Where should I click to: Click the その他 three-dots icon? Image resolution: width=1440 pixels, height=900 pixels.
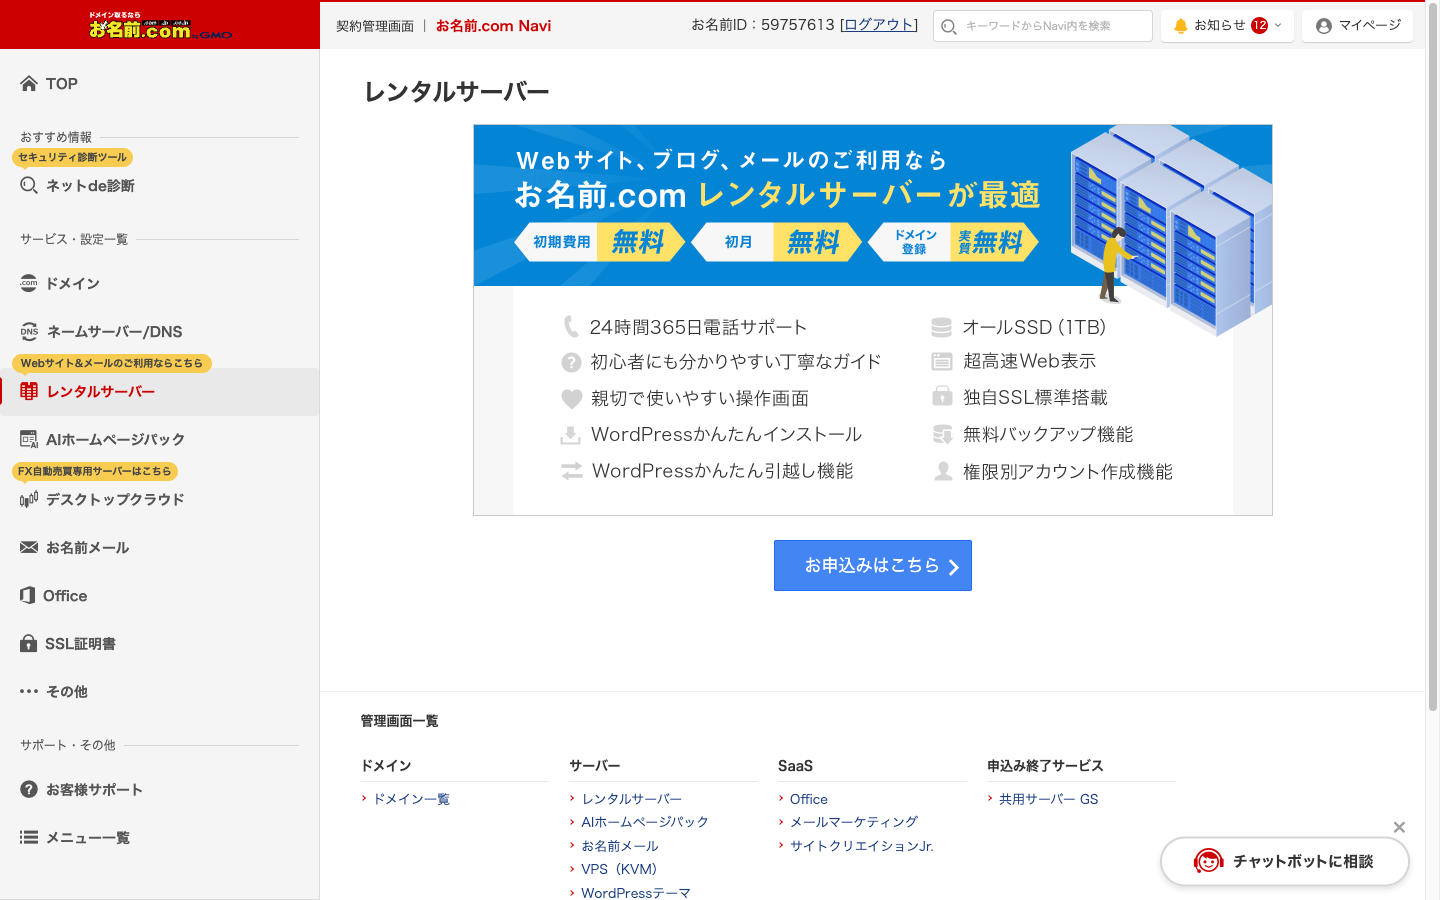tap(29, 691)
